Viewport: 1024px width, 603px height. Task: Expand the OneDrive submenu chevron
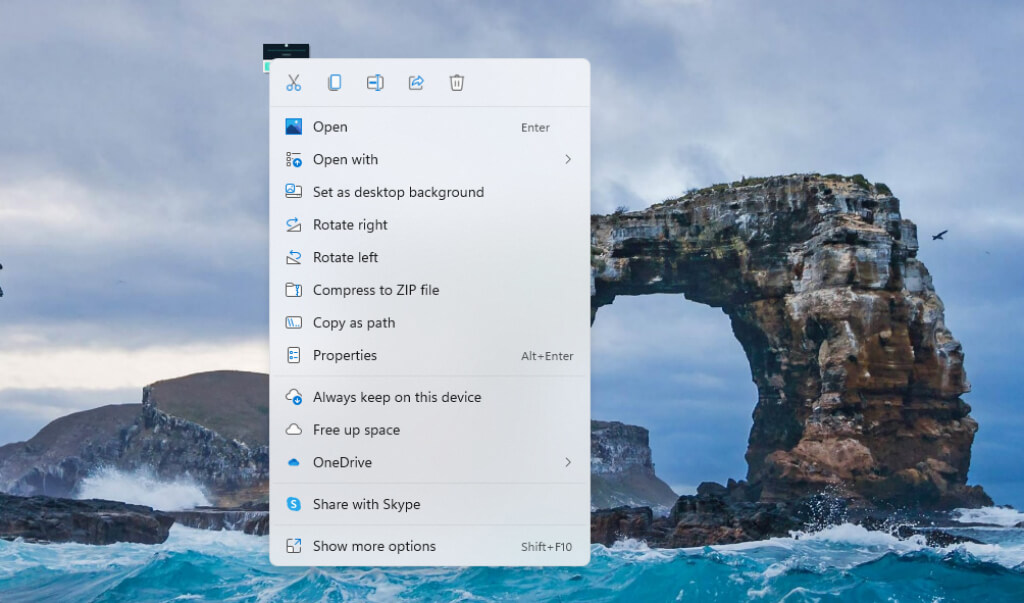pyautogui.click(x=567, y=463)
